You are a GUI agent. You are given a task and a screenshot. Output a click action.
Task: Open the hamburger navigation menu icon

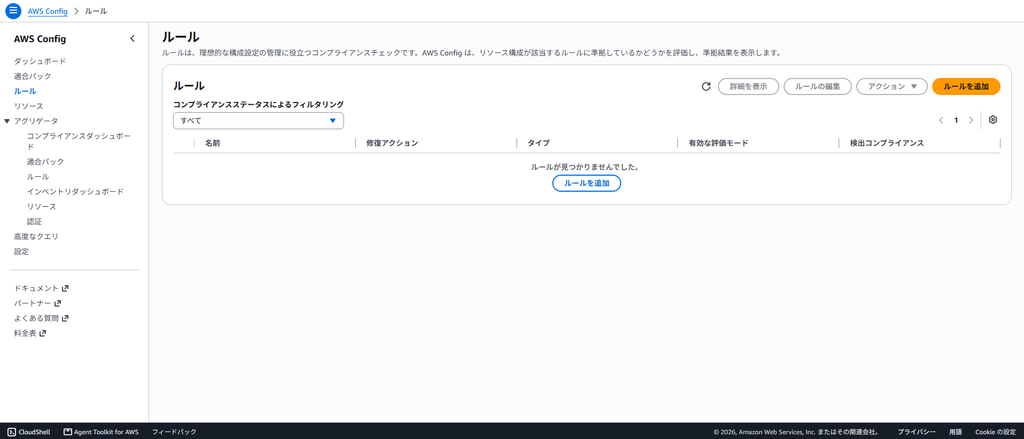click(x=13, y=11)
